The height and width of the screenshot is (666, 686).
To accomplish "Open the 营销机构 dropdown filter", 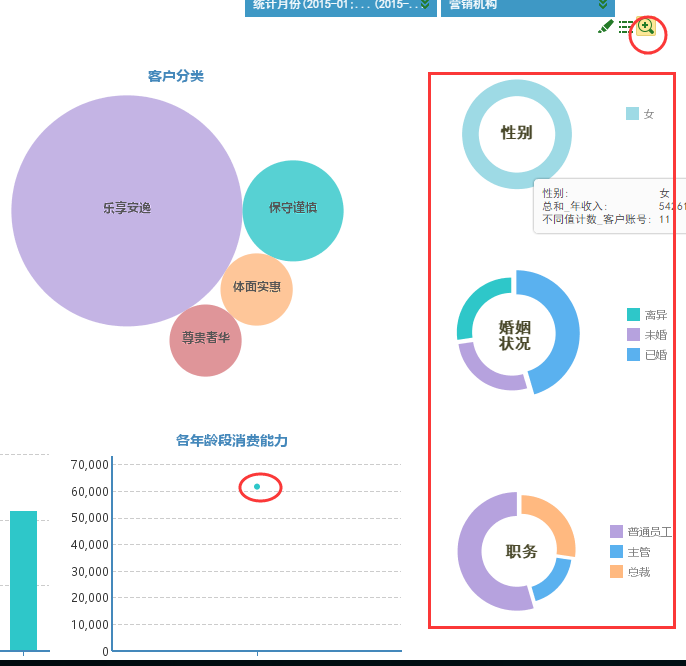I will point(528,6).
